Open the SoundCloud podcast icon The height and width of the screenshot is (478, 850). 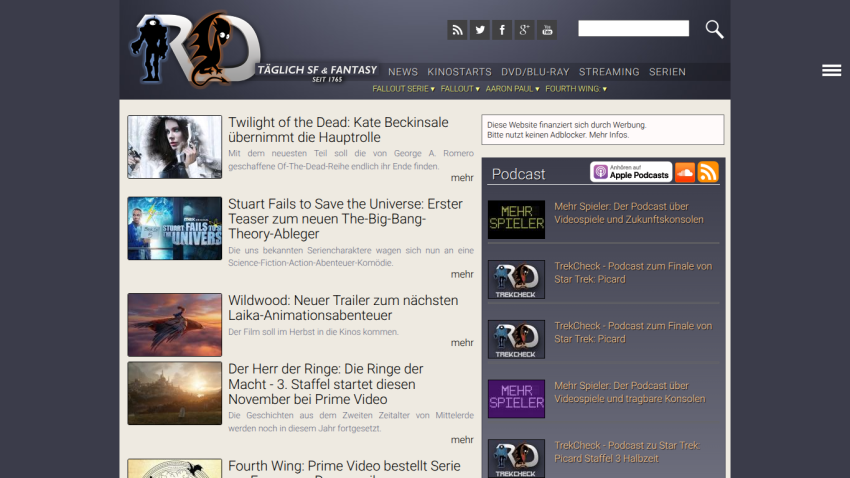pos(685,172)
